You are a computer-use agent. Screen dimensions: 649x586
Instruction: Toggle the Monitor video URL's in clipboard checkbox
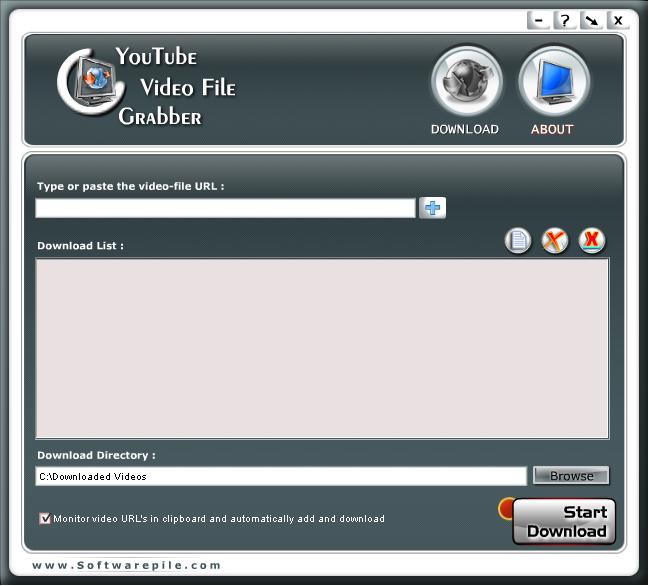tap(45, 518)
